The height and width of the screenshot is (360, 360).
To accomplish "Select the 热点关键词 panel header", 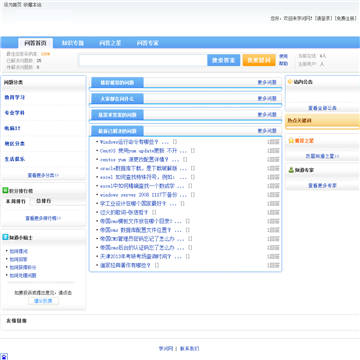I will coord(322,121).
